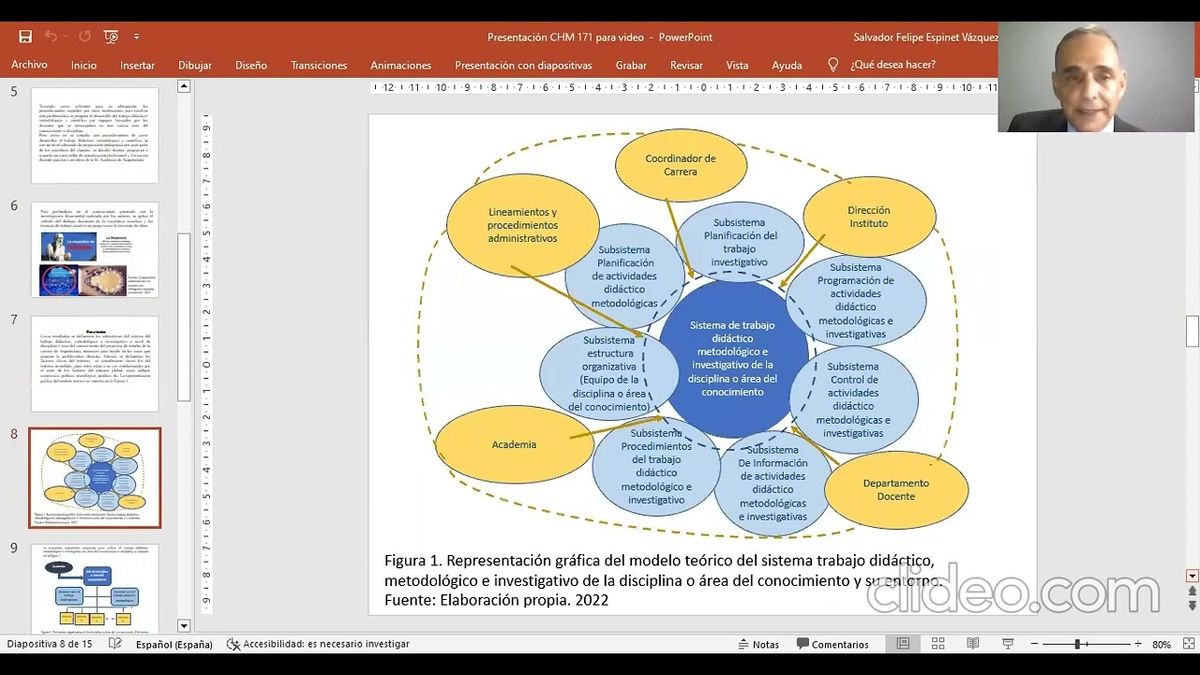Click the slide panel scroll-down arrow
1200x675 pixels.
click(x=184, y=626)
